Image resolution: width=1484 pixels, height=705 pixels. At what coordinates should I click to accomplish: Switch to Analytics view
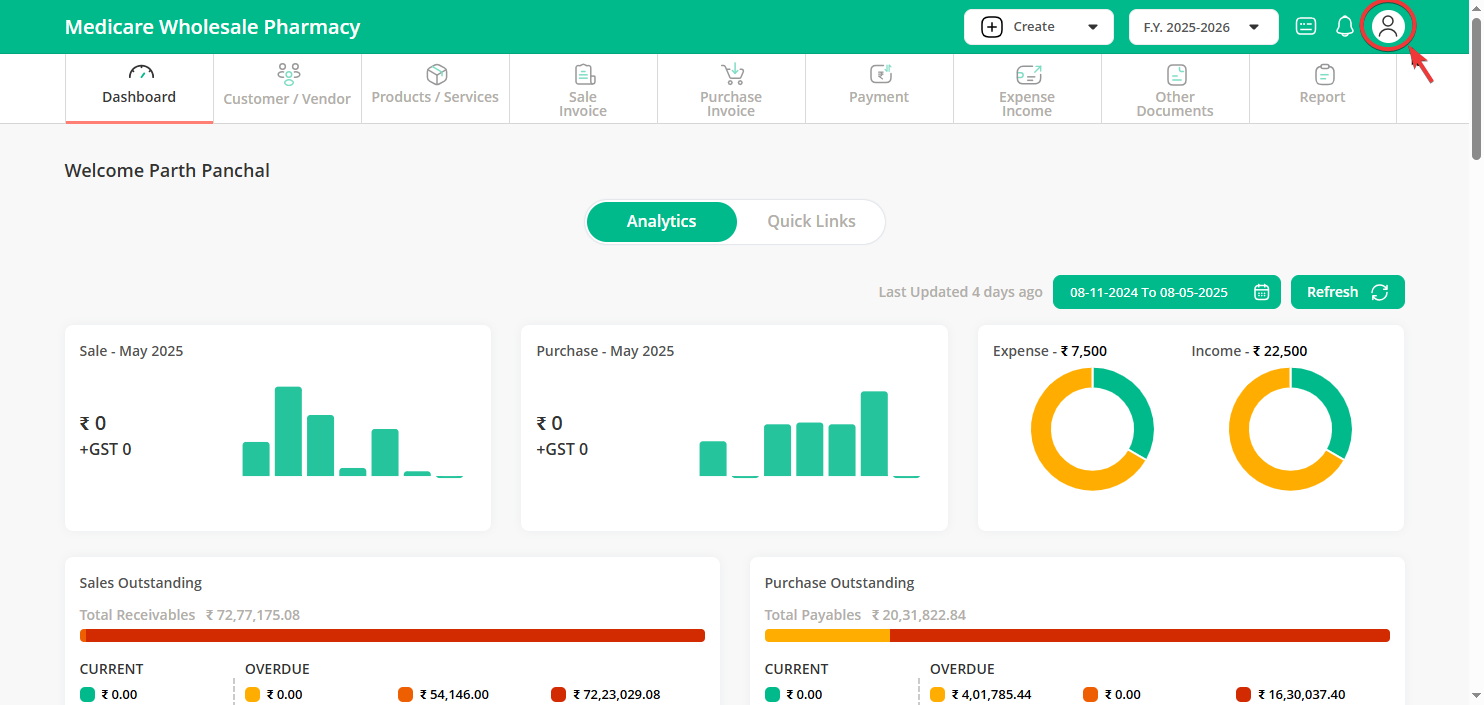tap(661, 222)
